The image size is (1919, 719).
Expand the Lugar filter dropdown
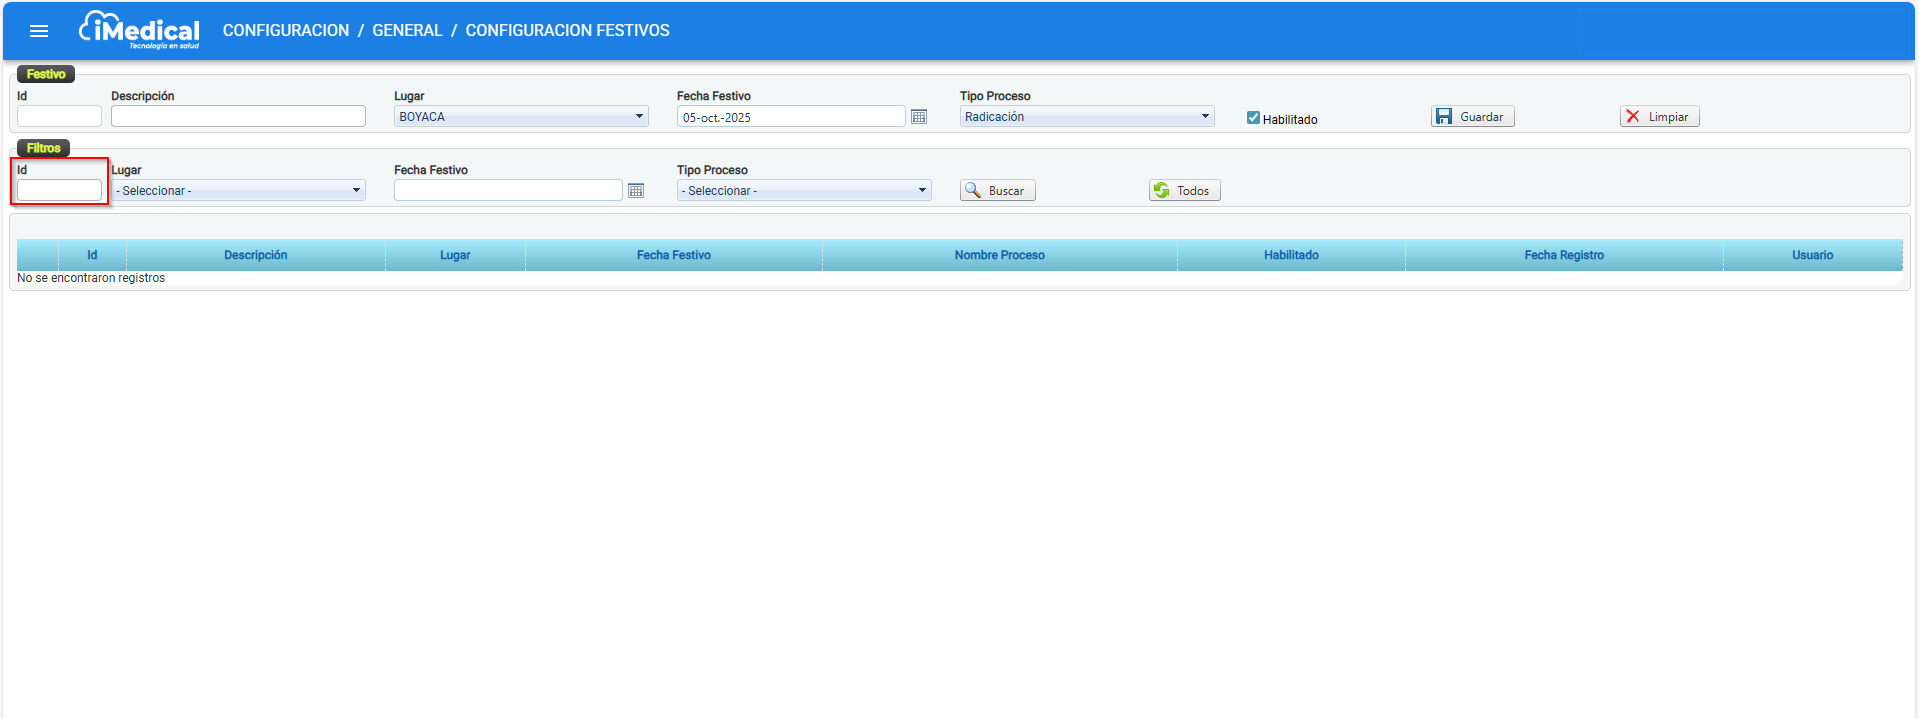coord(238,191)
